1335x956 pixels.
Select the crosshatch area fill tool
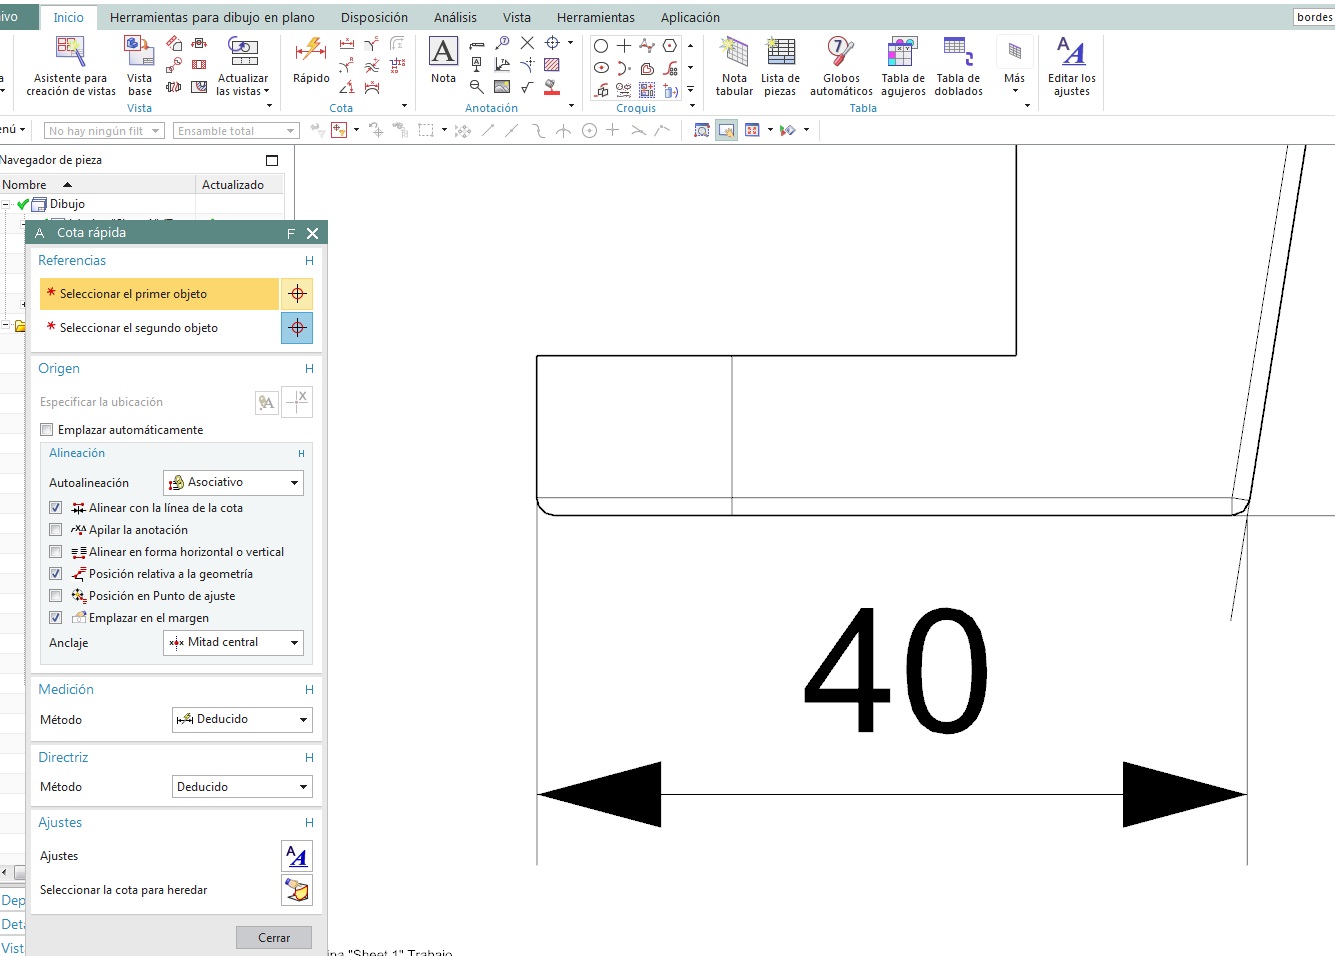point(551,65)
